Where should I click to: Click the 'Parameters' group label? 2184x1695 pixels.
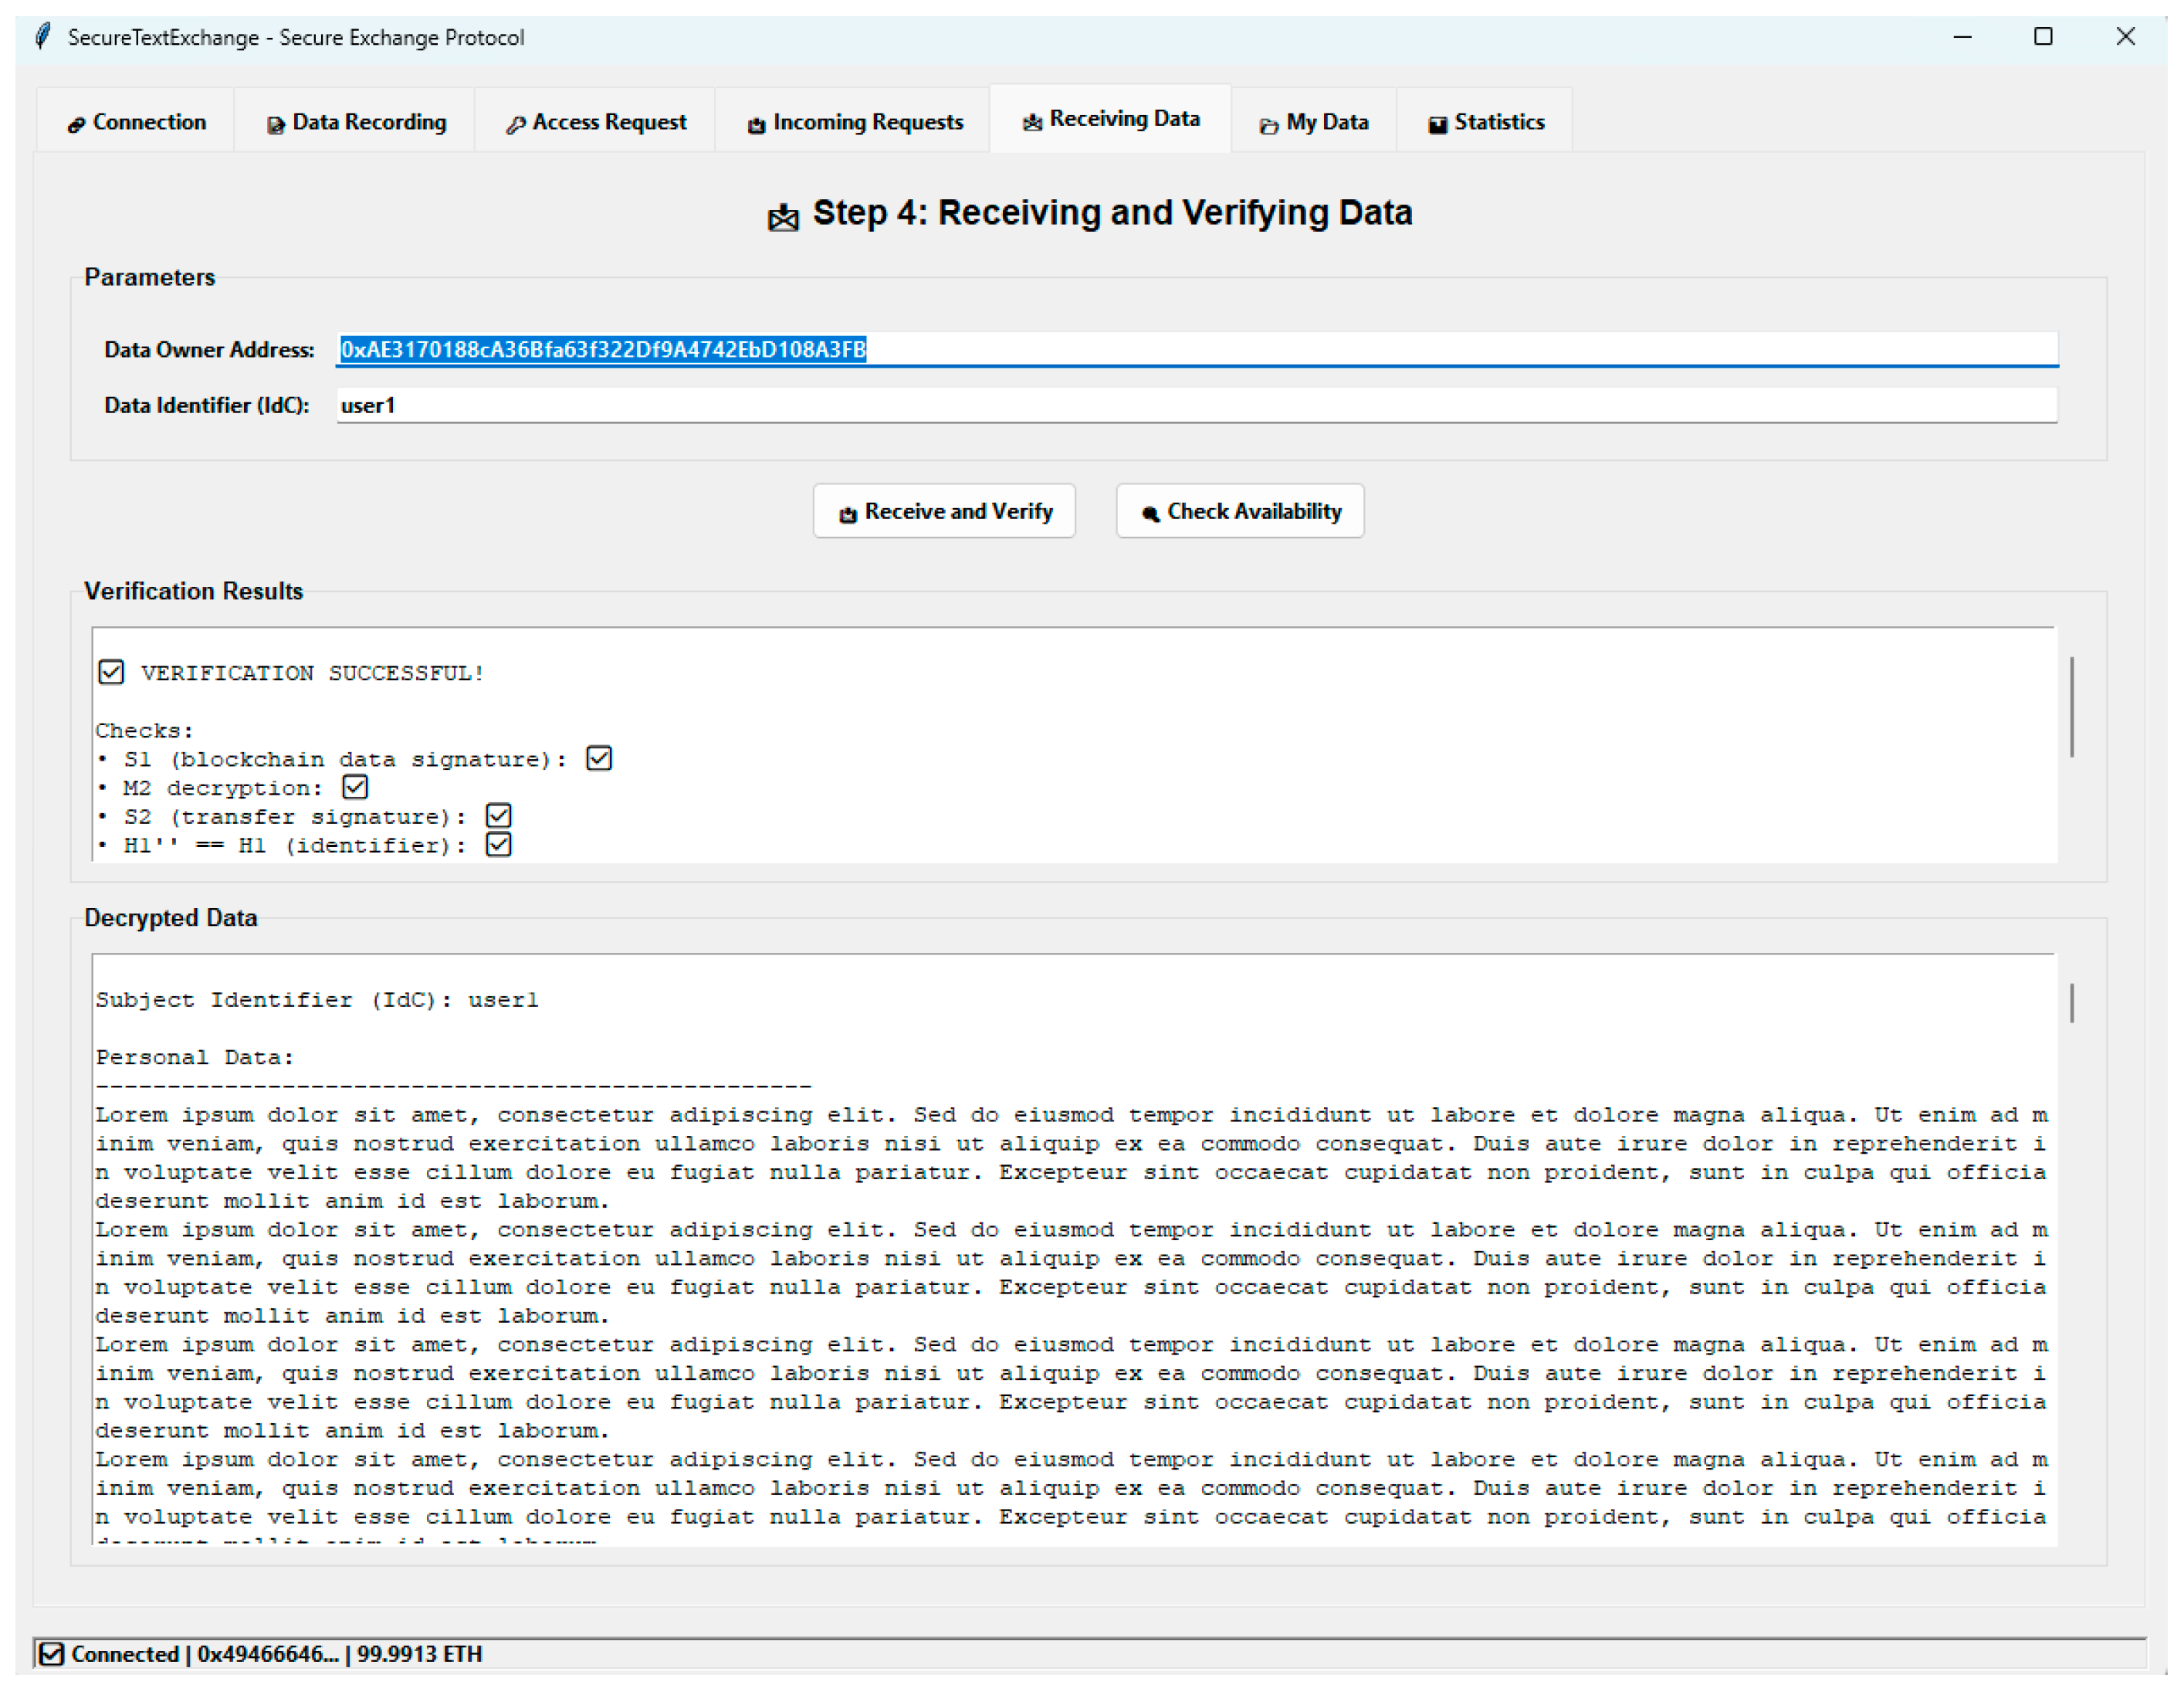(x=150, y=277)
